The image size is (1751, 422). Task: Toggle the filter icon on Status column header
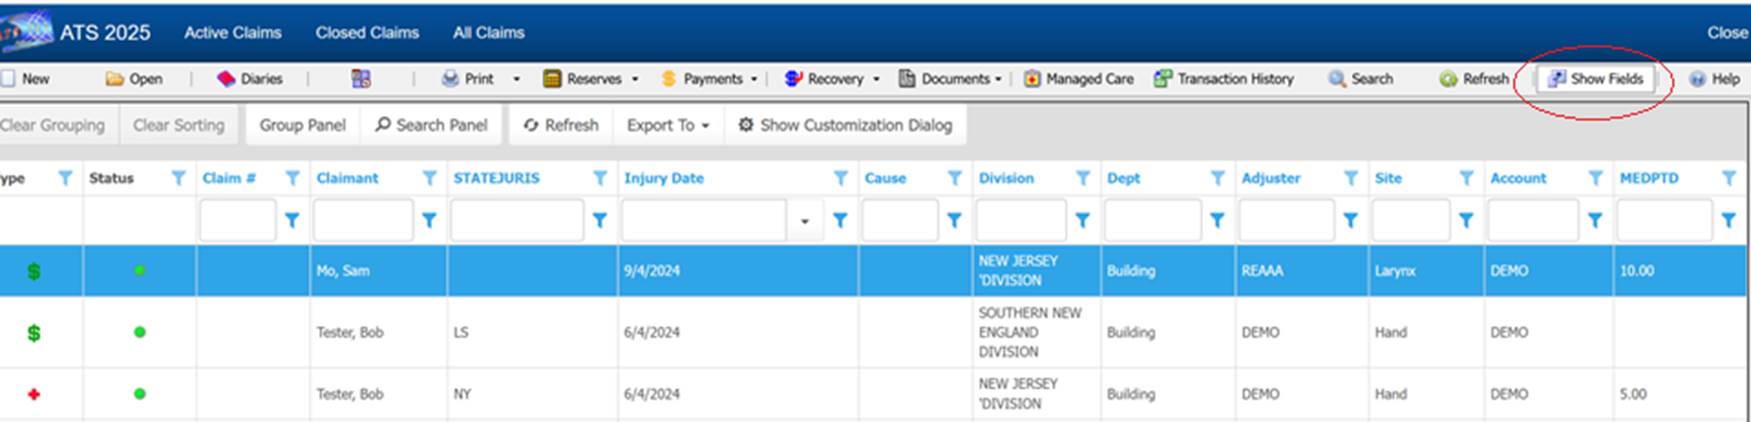(x=178, y=178)
